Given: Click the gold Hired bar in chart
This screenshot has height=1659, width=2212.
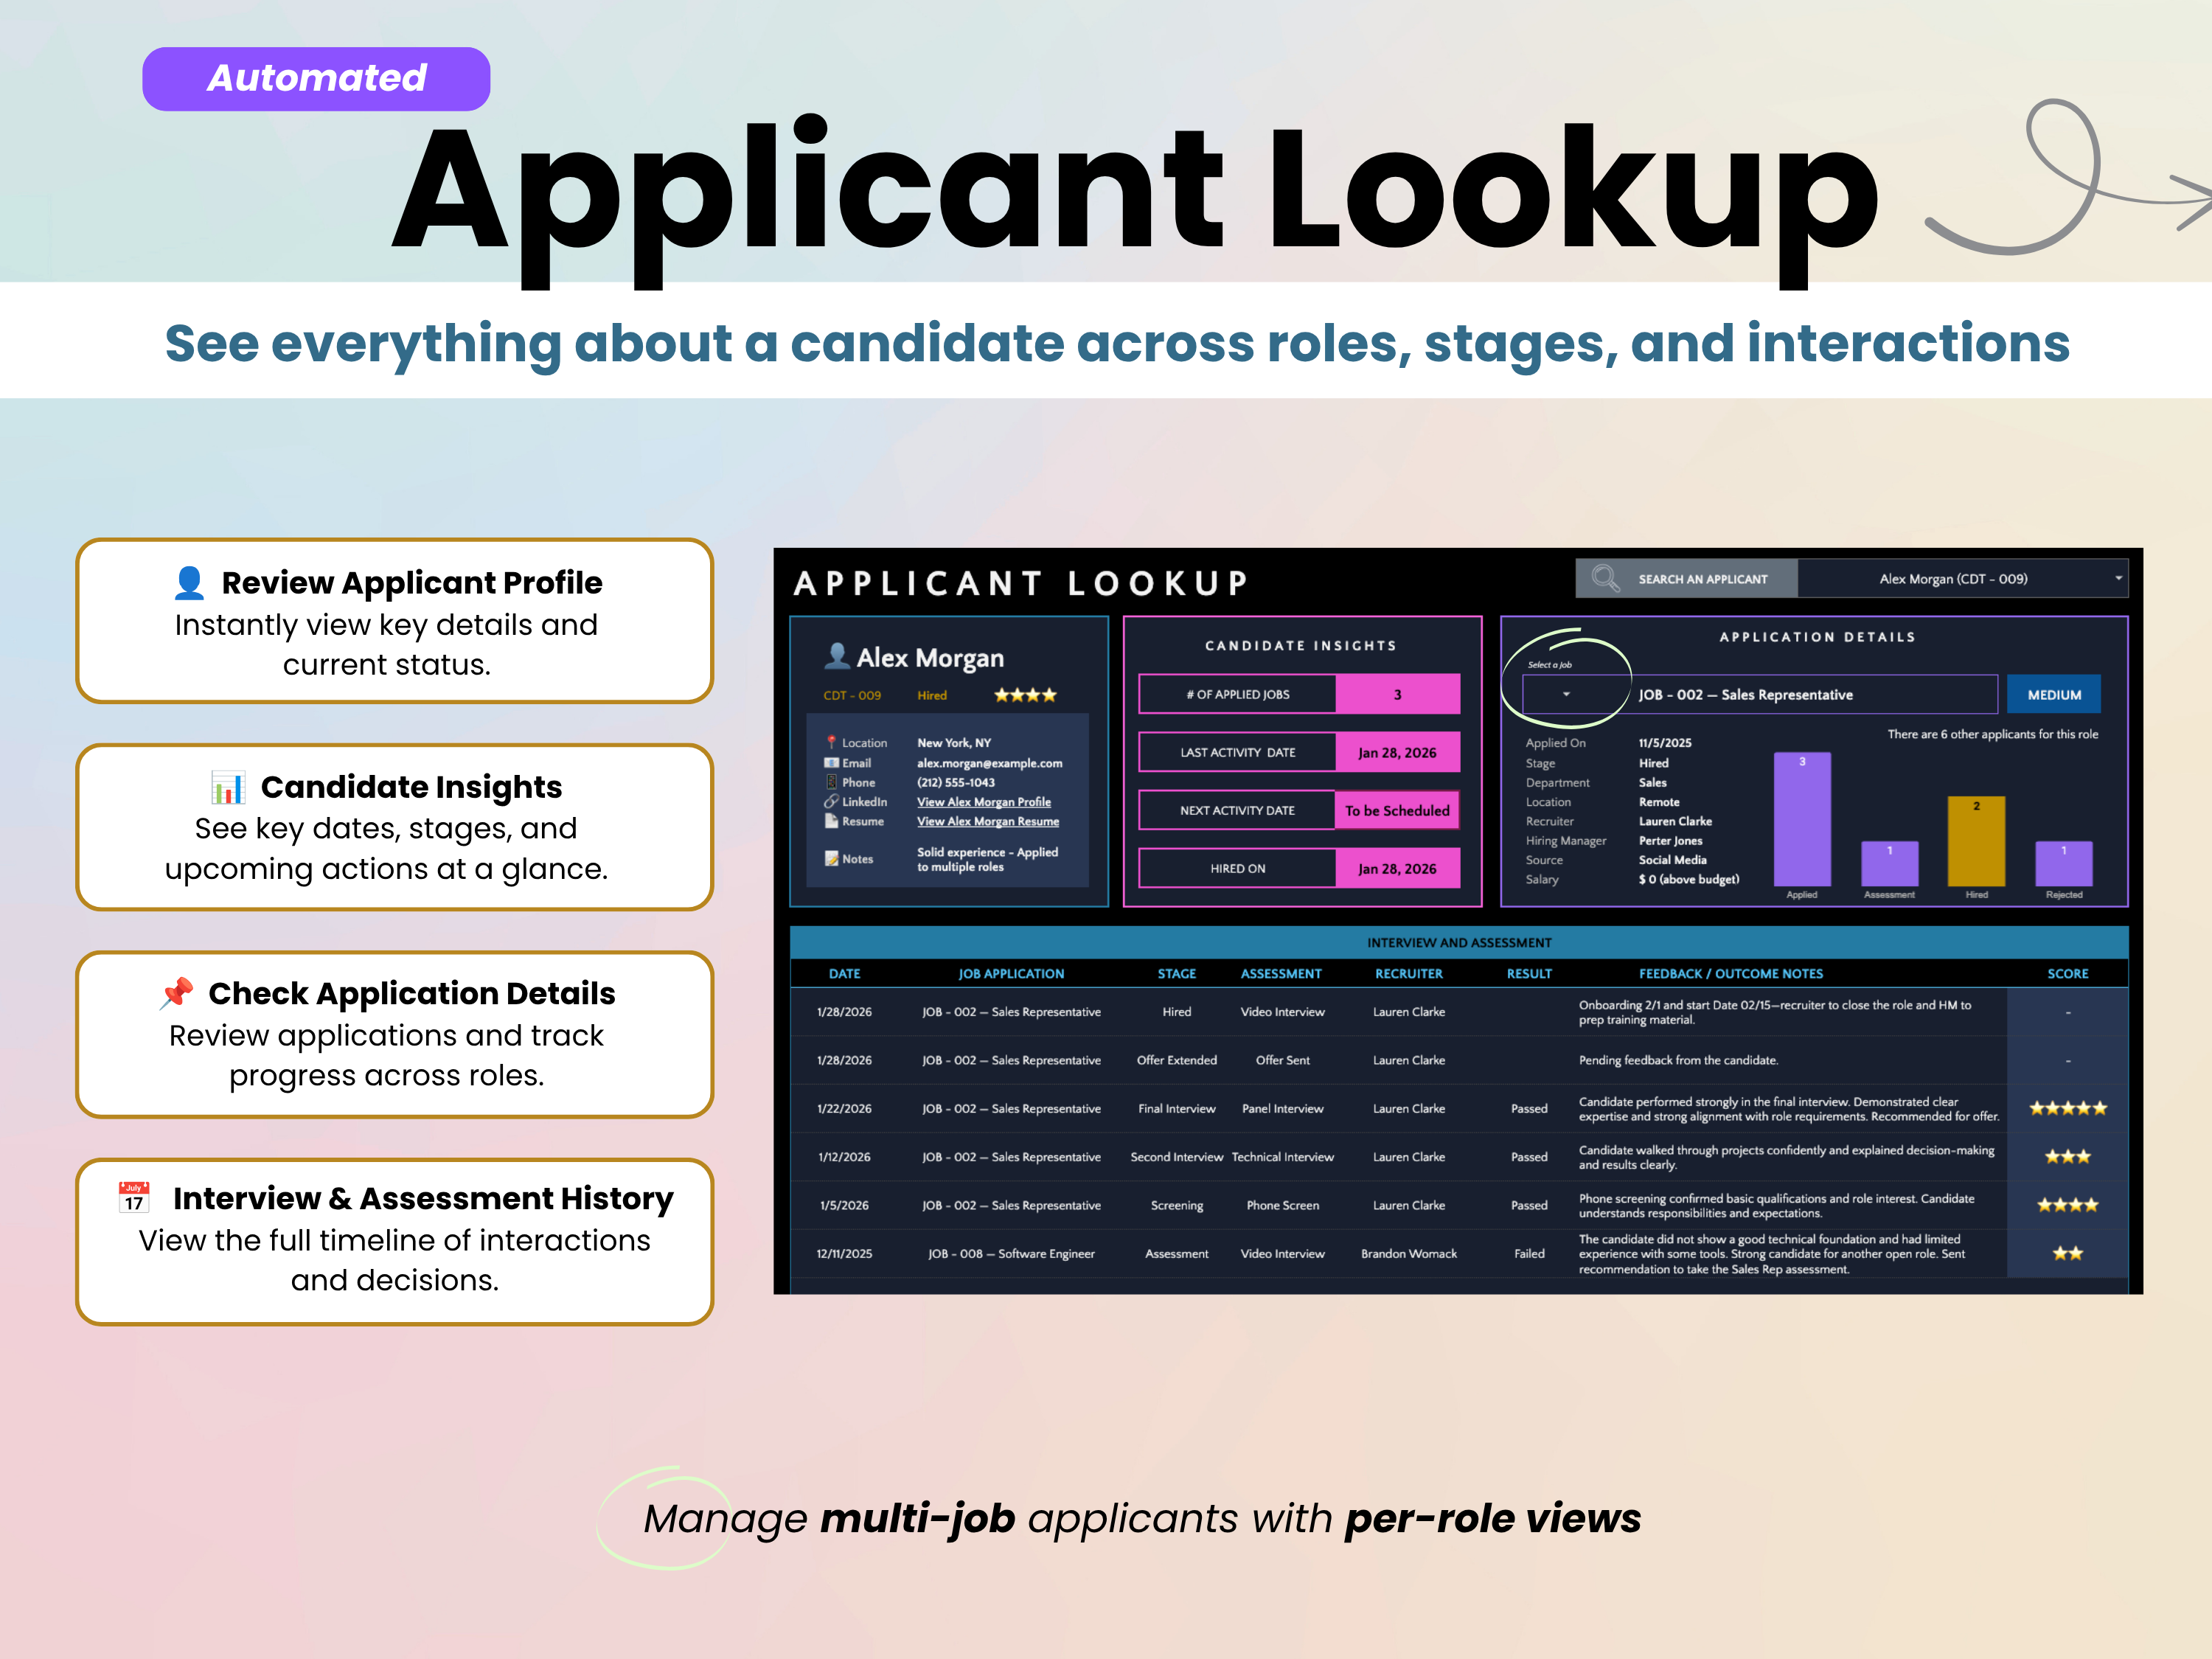Looking at the screenshot, I should tap(1976, 841).
